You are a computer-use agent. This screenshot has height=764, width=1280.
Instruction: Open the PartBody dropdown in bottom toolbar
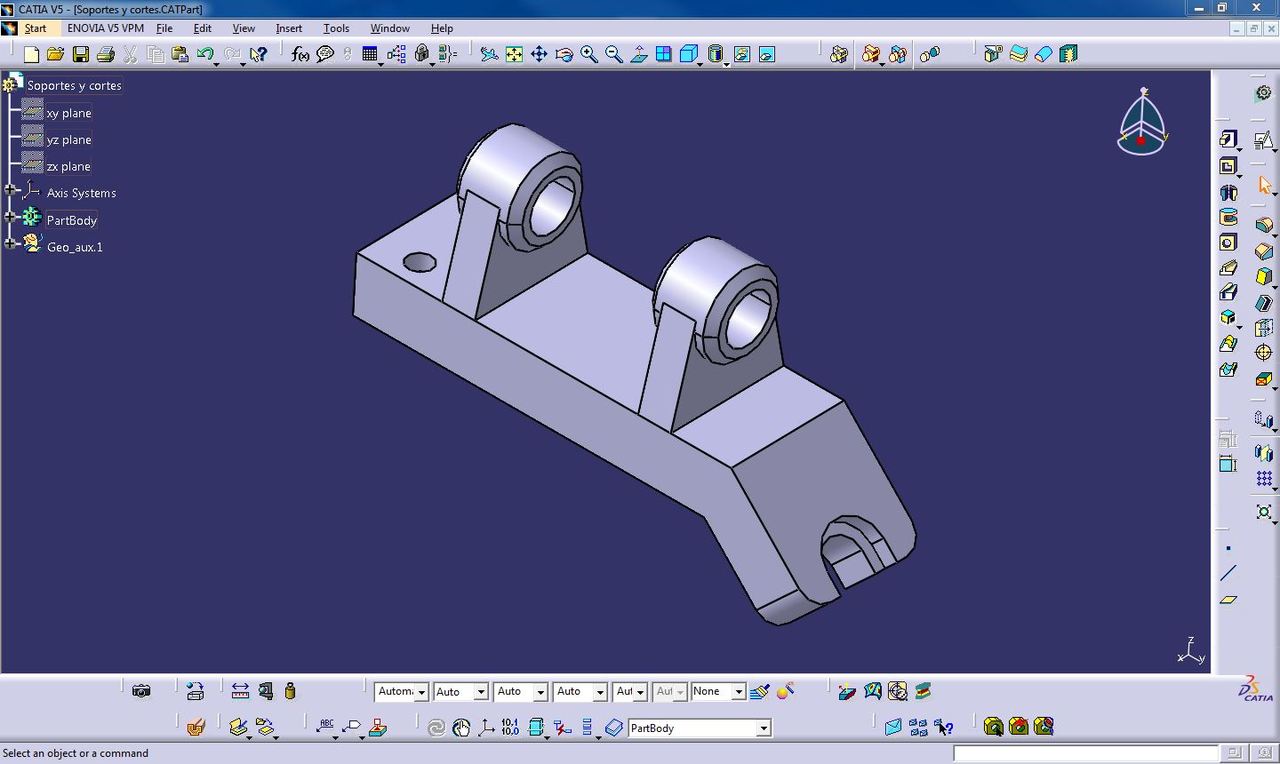coord(763,728)
